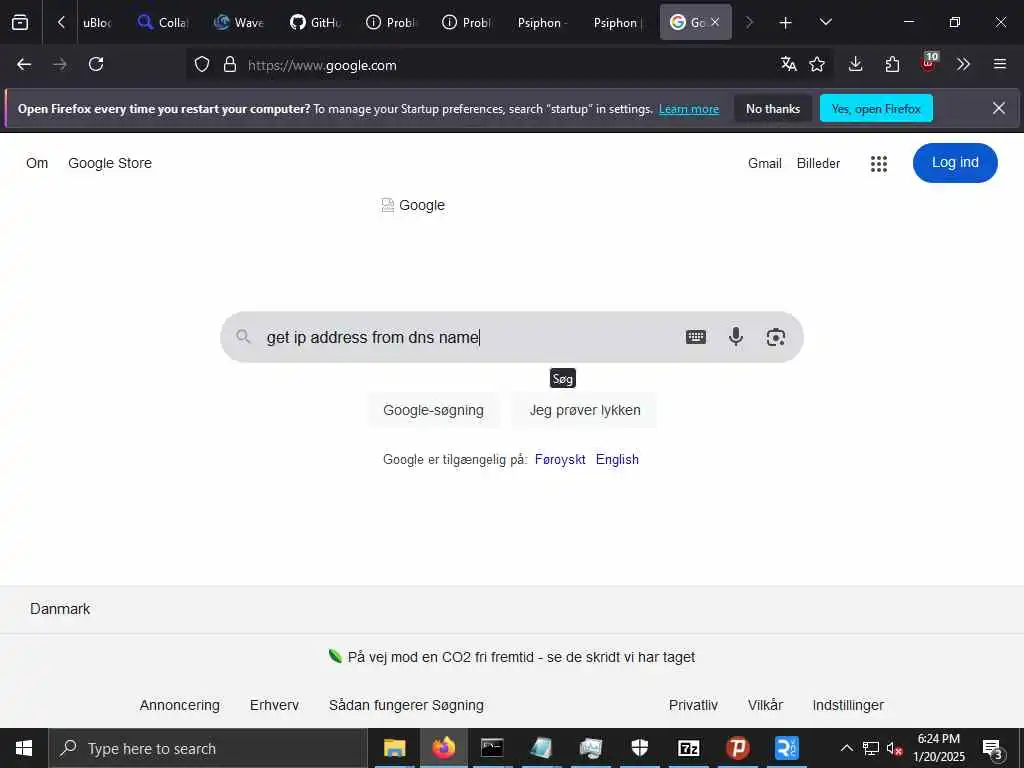Show more tools overflow chevrons
This screenshot has width=1024, height=768.
pyautogui.click(x=963, y=64)
